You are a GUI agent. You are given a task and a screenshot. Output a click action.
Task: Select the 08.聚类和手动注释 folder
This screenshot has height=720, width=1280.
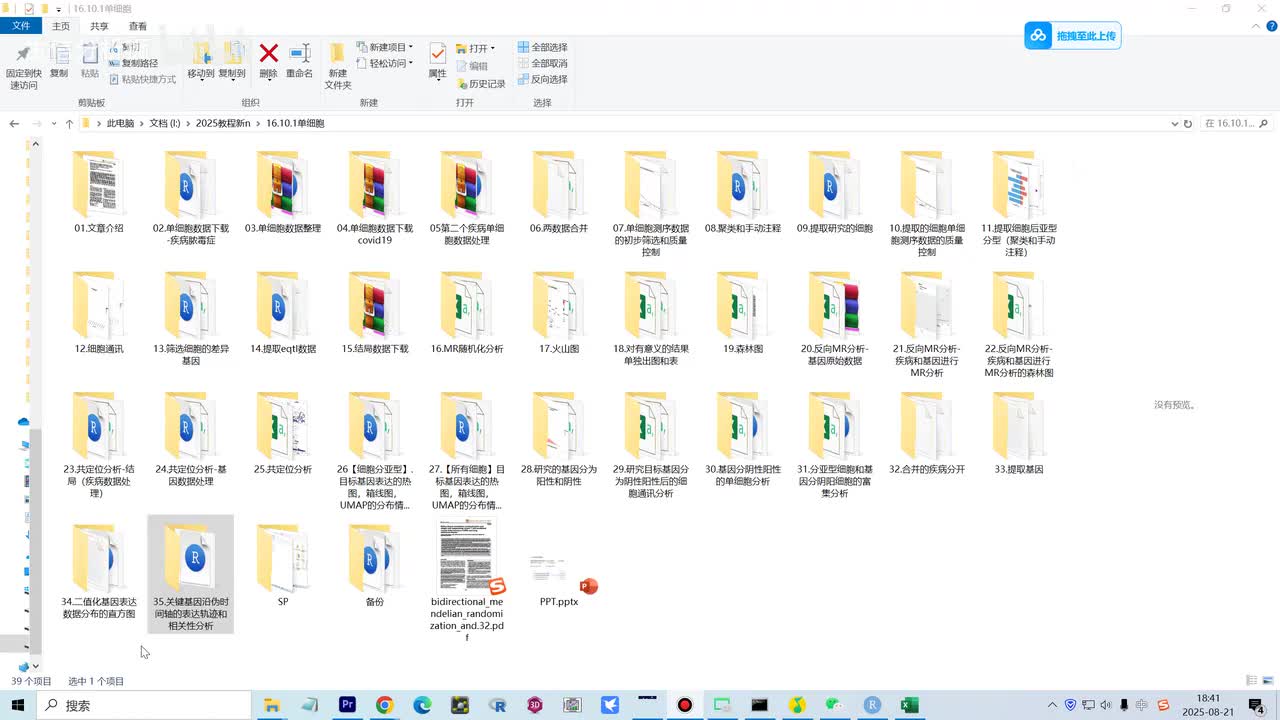[x=742, y=193]
